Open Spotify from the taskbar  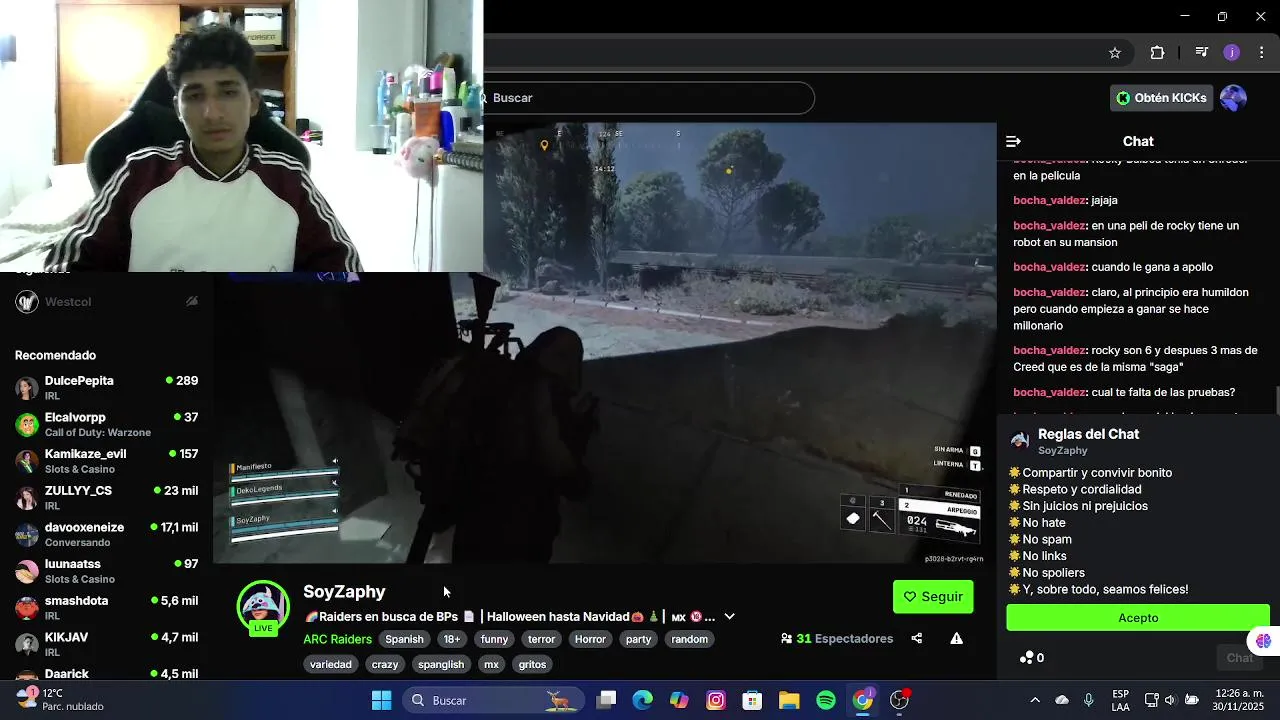pos(826,700)
